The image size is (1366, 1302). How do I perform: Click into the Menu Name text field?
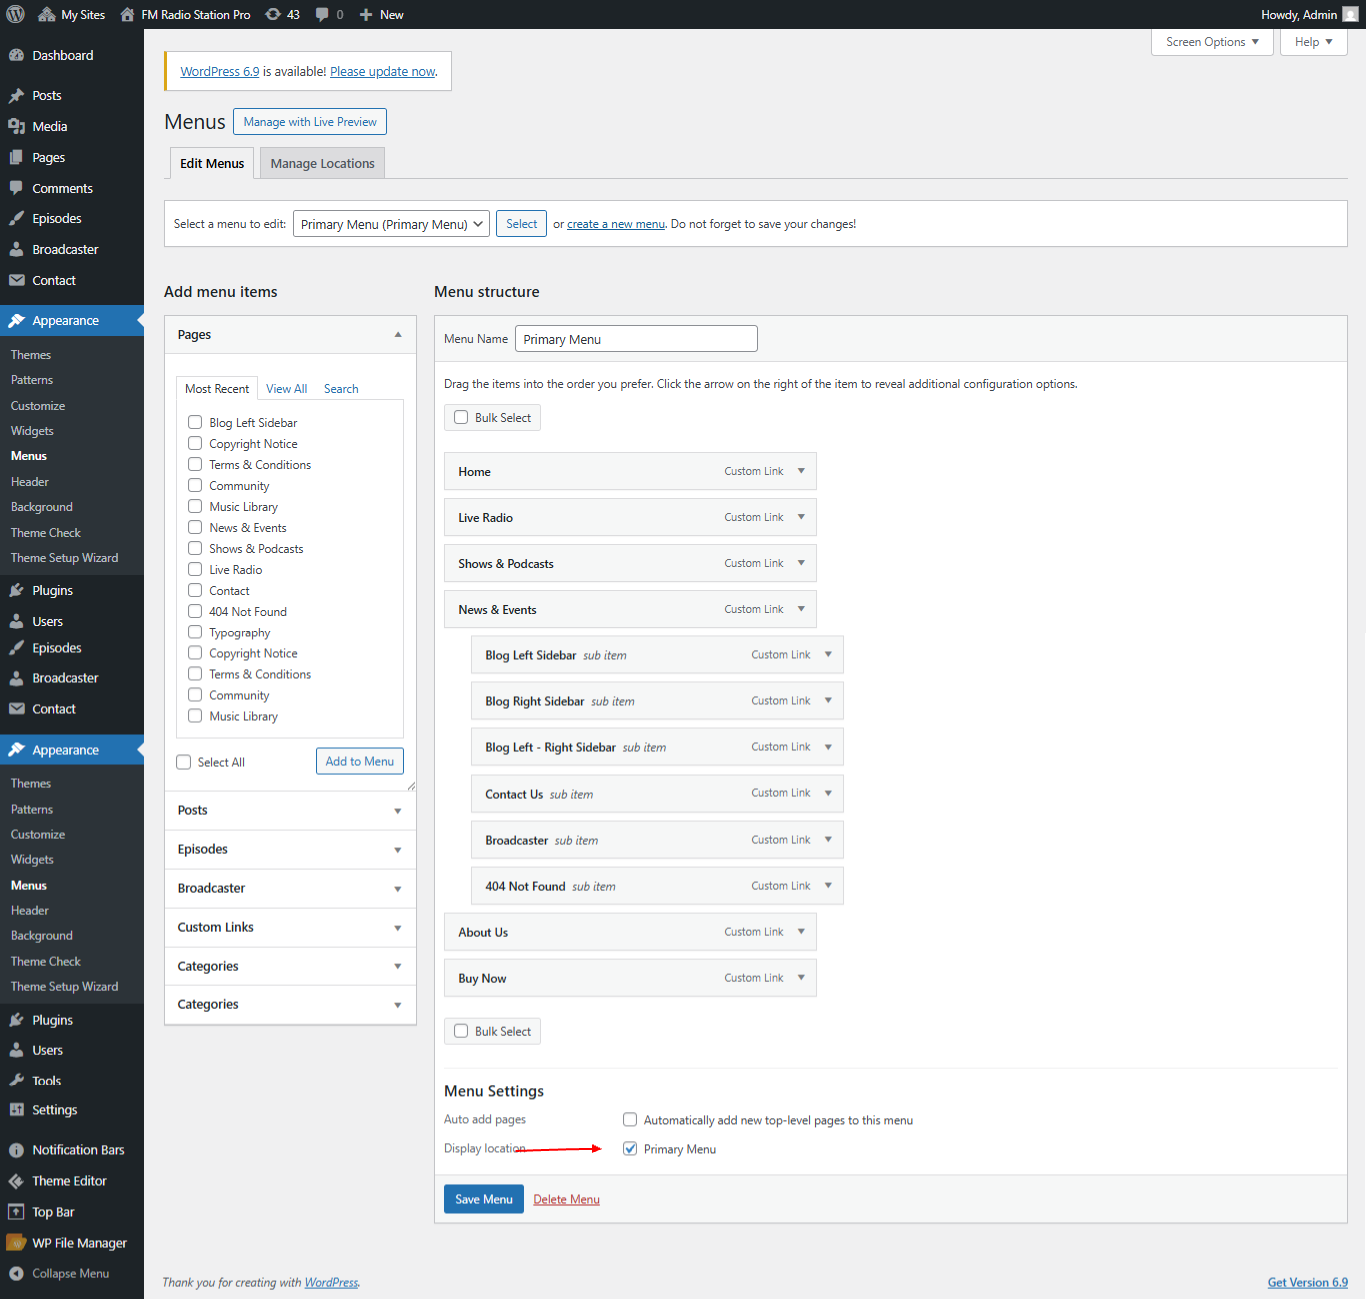(636, 339)
